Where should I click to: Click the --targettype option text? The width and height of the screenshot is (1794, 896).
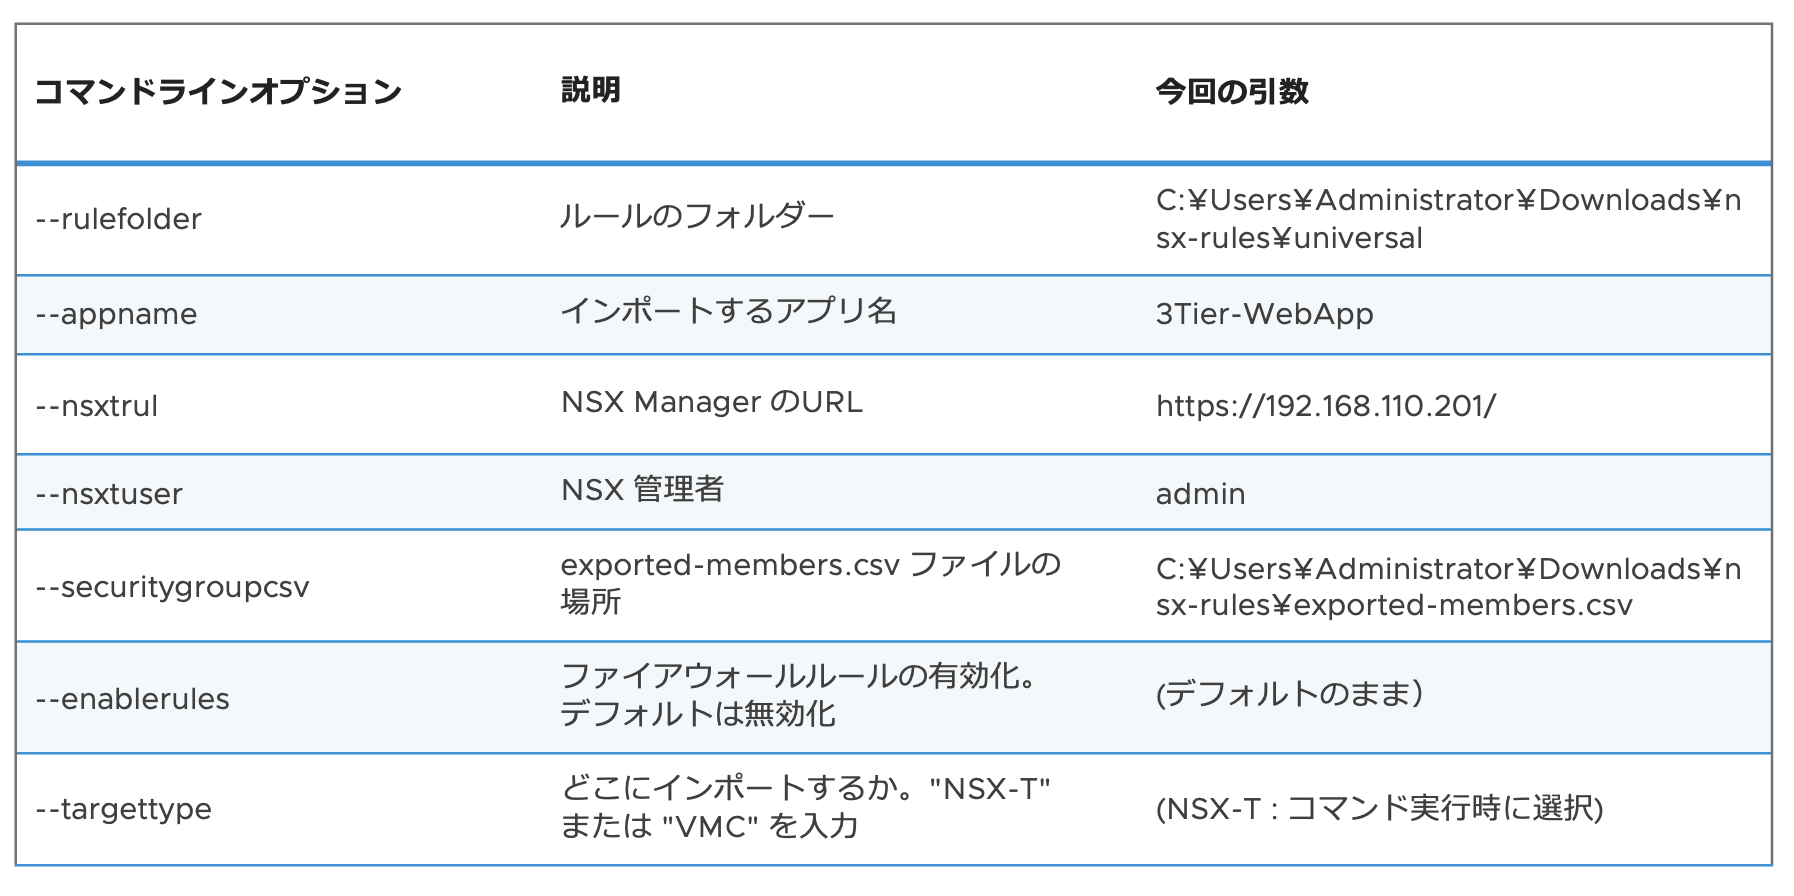(124, 809)
